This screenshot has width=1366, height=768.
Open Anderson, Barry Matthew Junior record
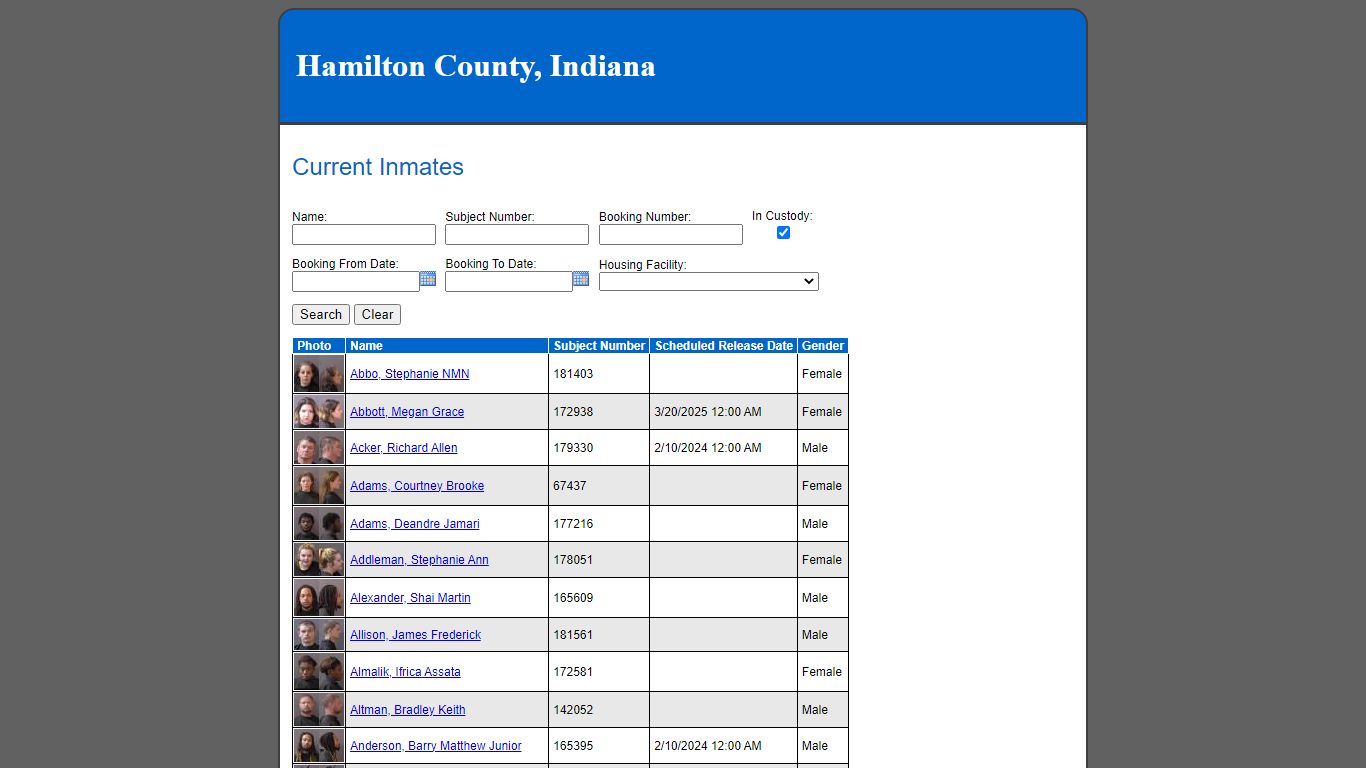436,746
